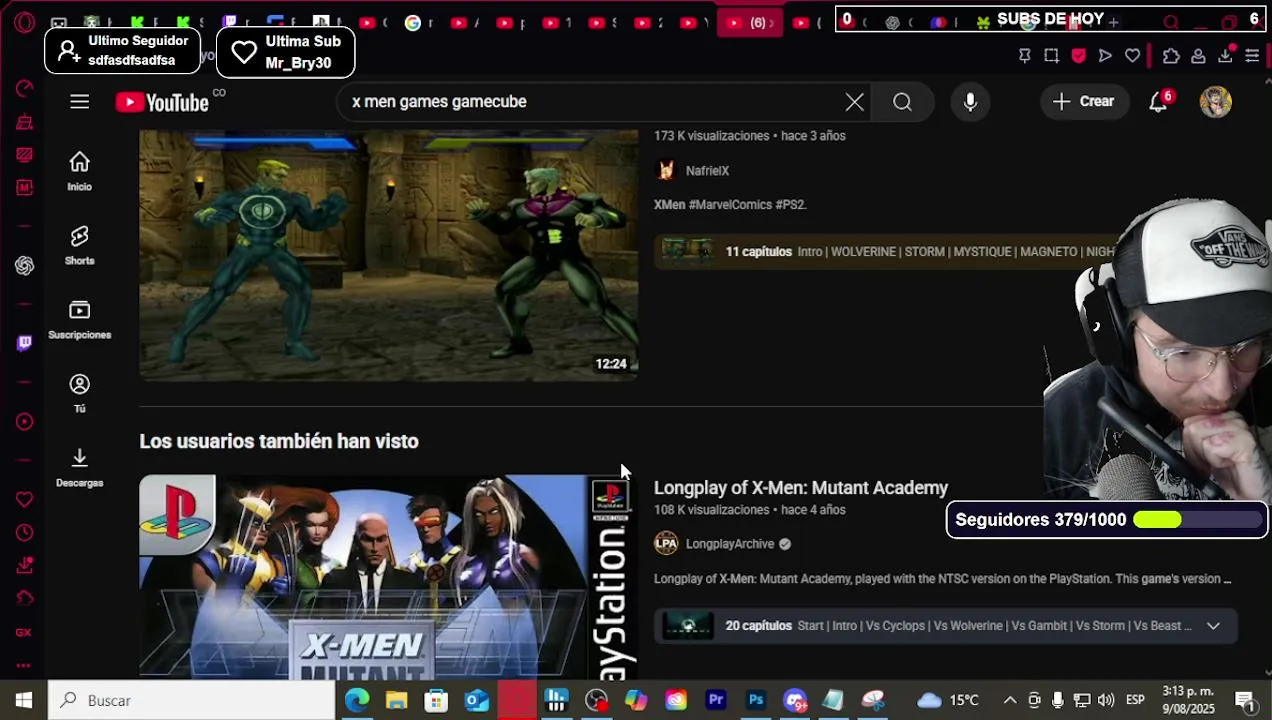
Task: Open the browser extensions puzzle icon
Action: (x=1171, y=56)
